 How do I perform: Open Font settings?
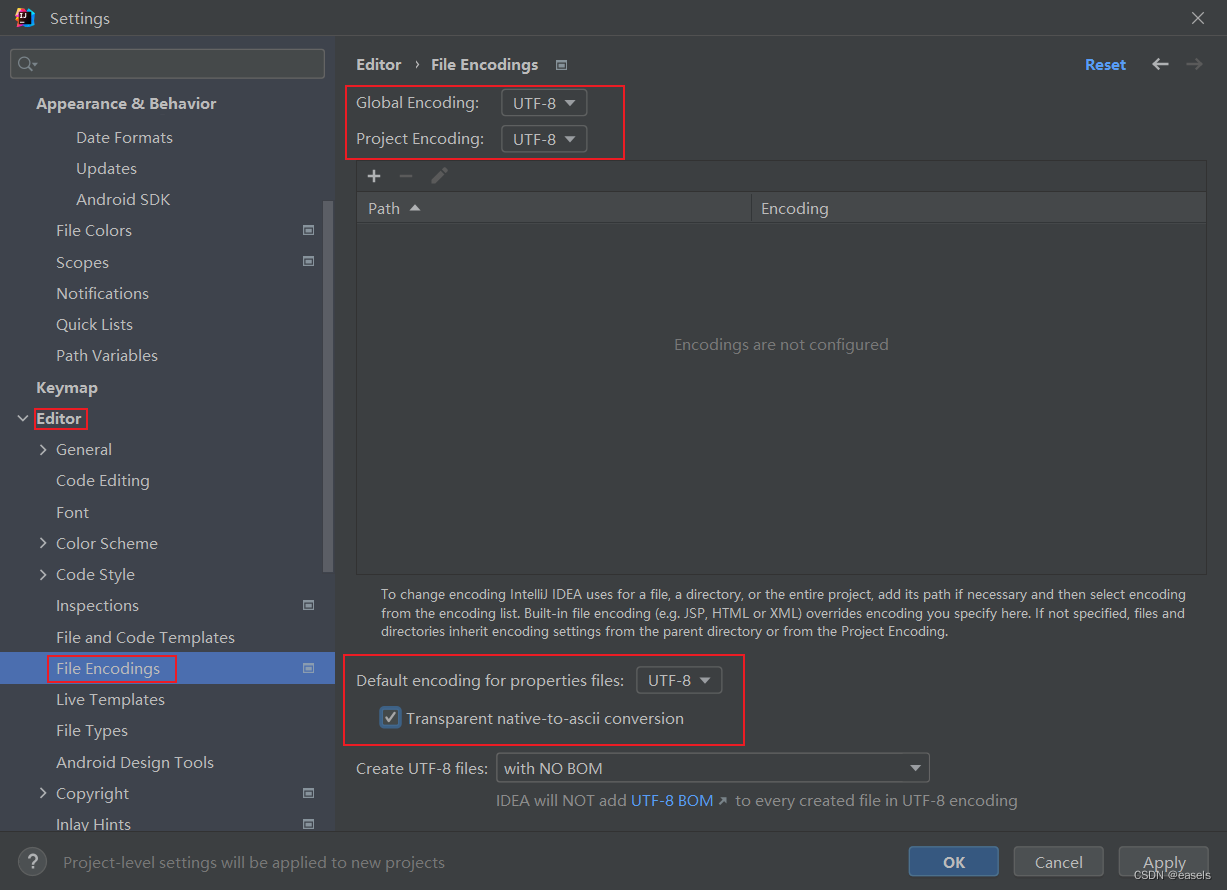pyautogui.click(x=72, y=512)
